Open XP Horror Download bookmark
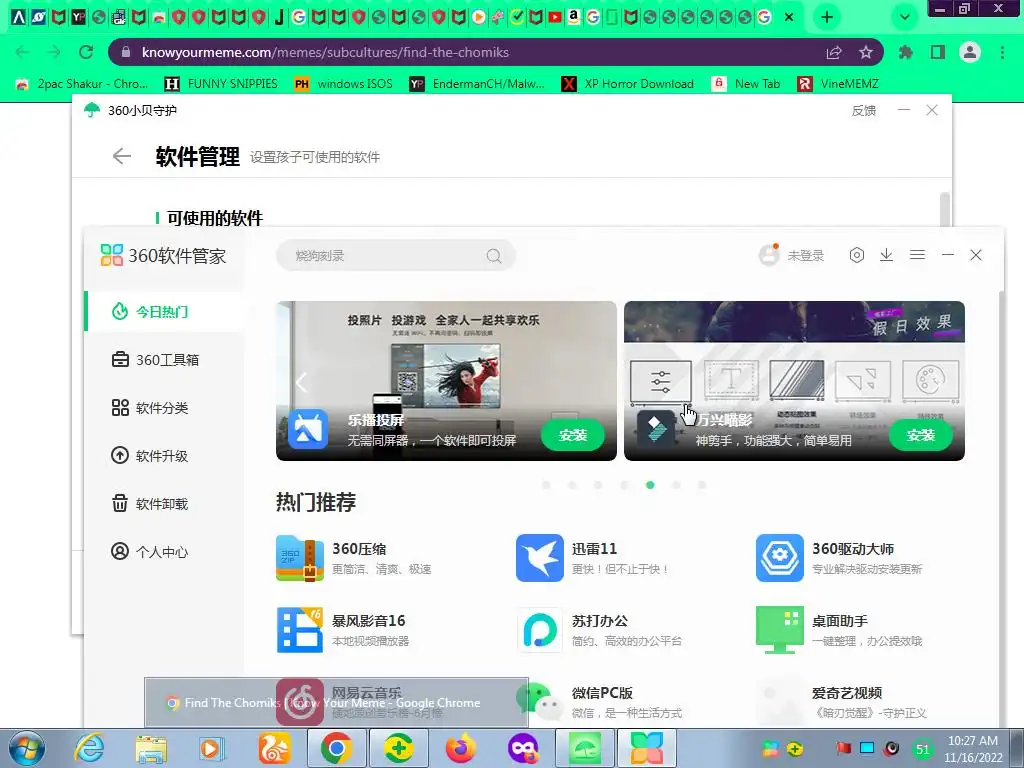The image size is (1024, 768). pos(628,84)
